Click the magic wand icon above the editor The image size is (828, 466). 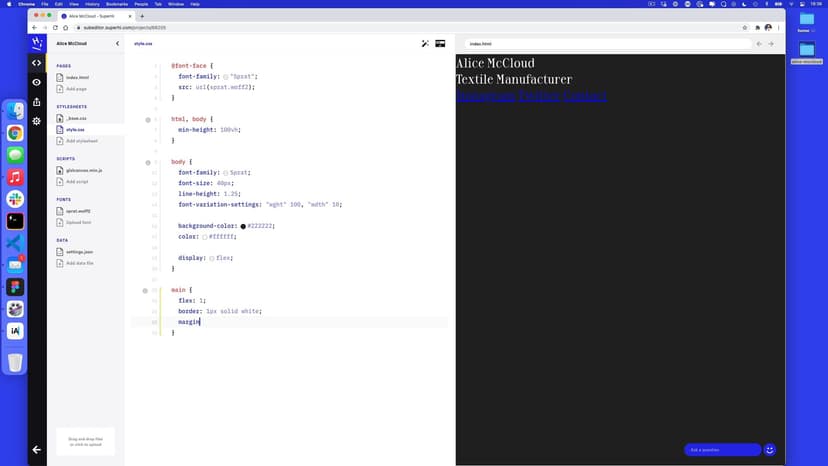[x=425, y=44]
